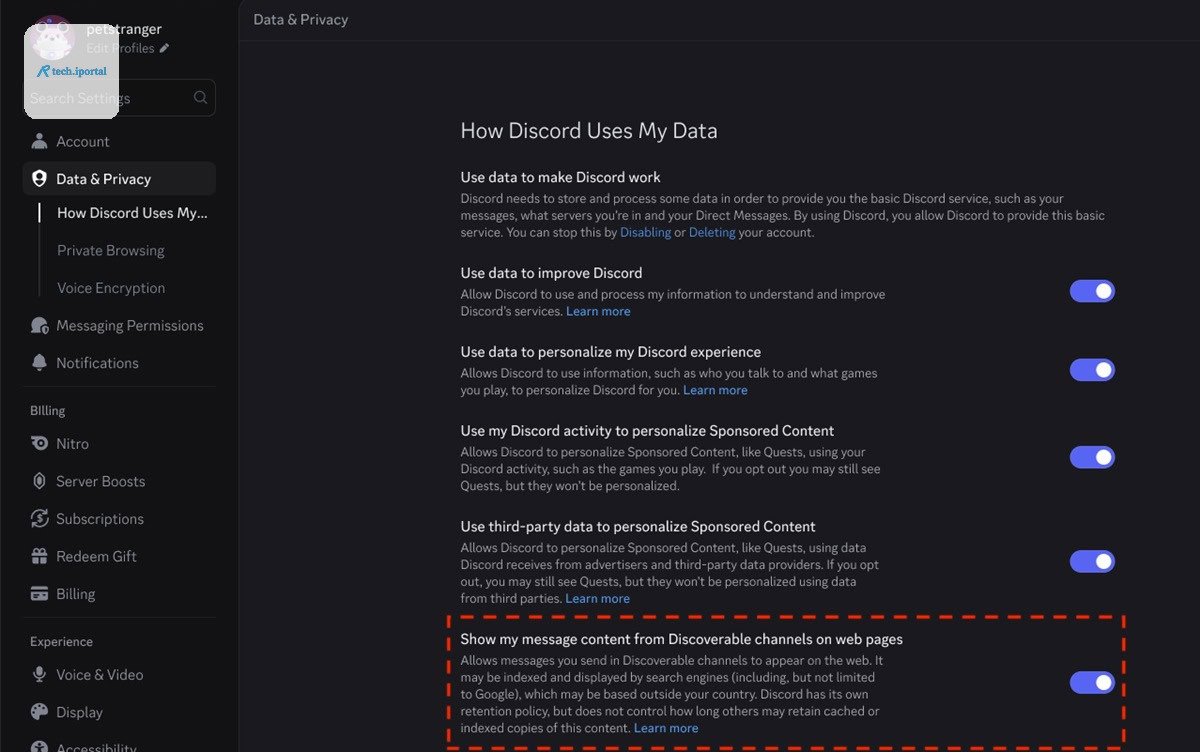Click Use data to make Discord work title
Image resolution: width=1200 pixels, height=752 pixels.
[560, 177]
